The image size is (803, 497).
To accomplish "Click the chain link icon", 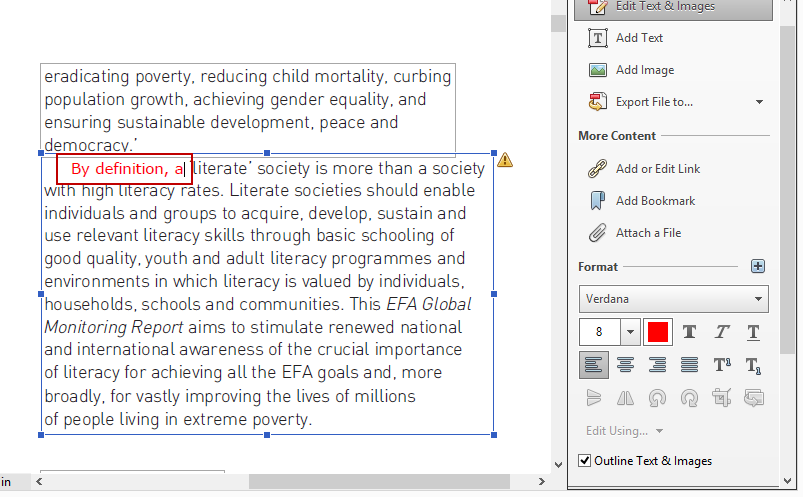I will 598,169.
